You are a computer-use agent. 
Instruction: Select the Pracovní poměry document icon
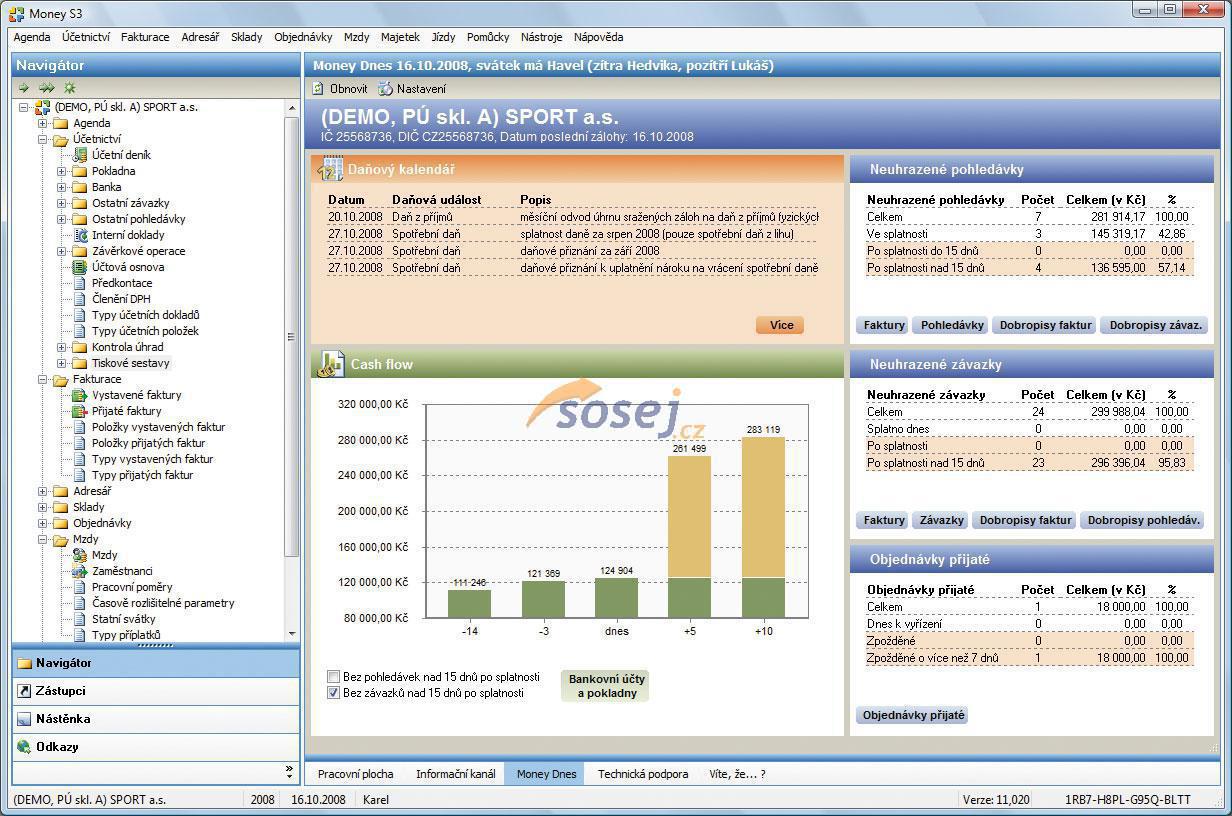80,587
